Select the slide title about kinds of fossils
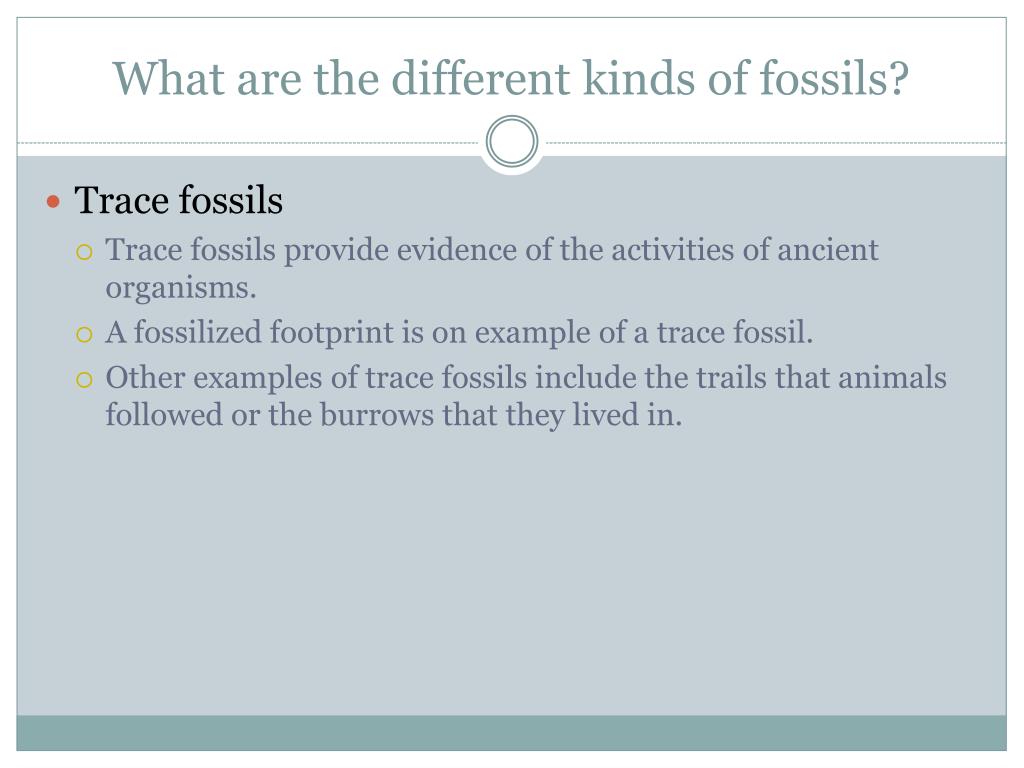1024x768 pixels. [x=511, y=78]
